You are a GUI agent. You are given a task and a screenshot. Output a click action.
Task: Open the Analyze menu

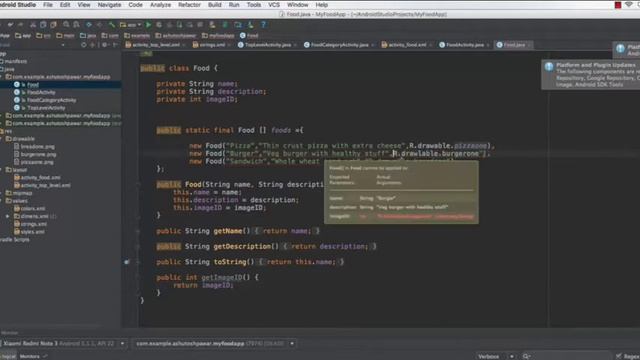160,5
